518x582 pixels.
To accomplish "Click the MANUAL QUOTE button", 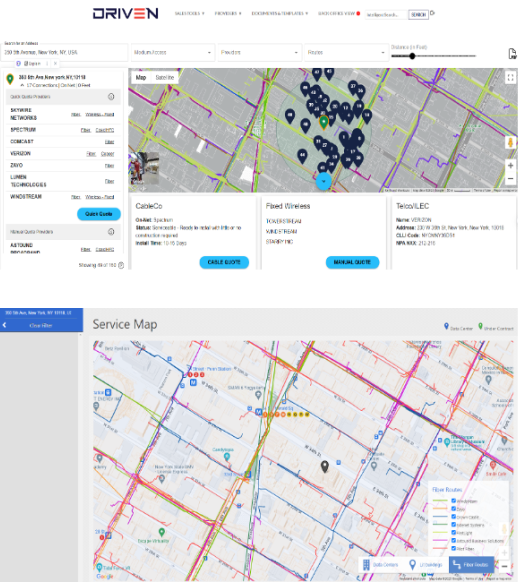I will tap(353, 262).
